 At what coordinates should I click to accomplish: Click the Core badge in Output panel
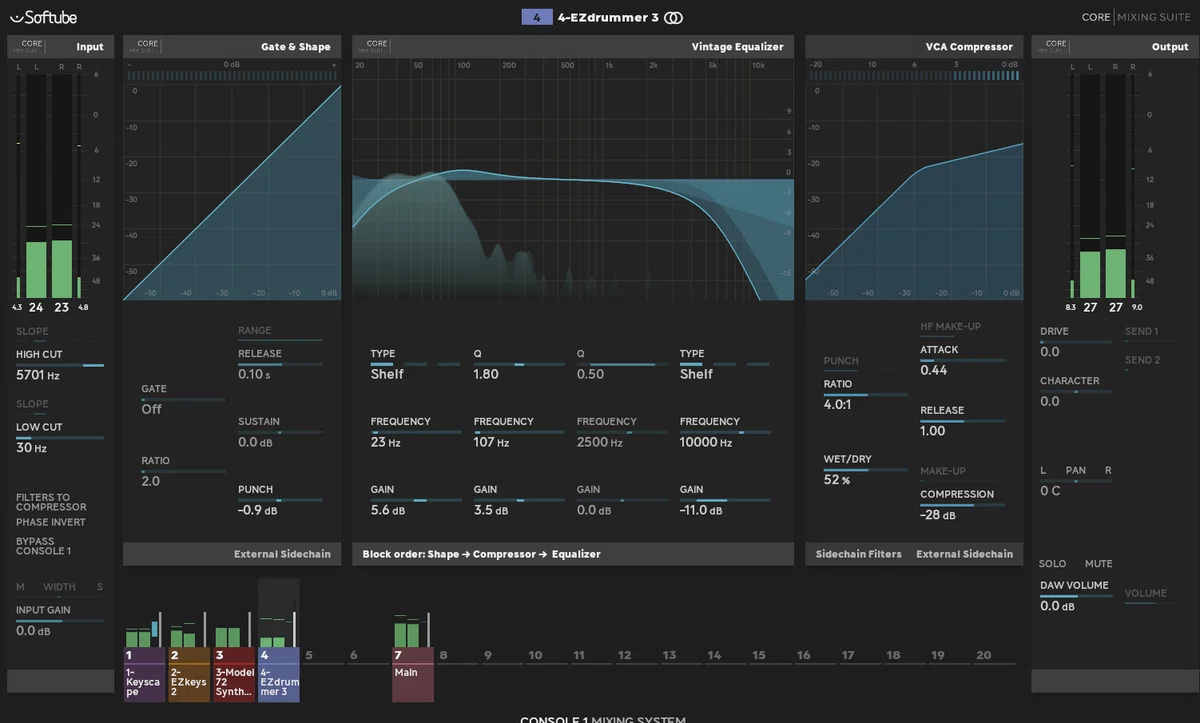tap(1056, 46)
